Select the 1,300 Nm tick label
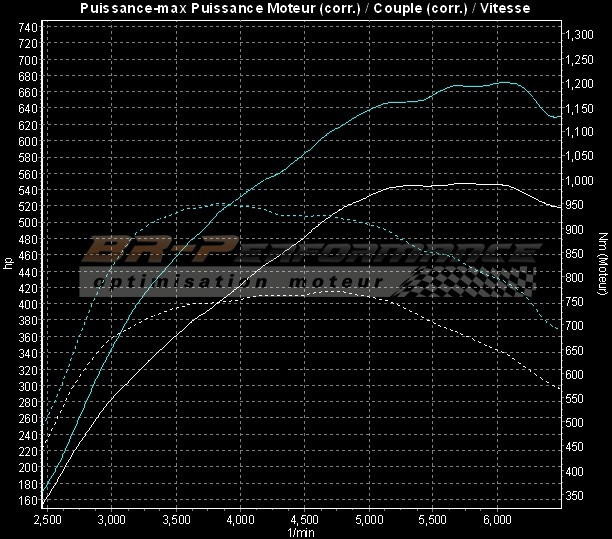Screen dimensions: 612x539 coord(579,35)
